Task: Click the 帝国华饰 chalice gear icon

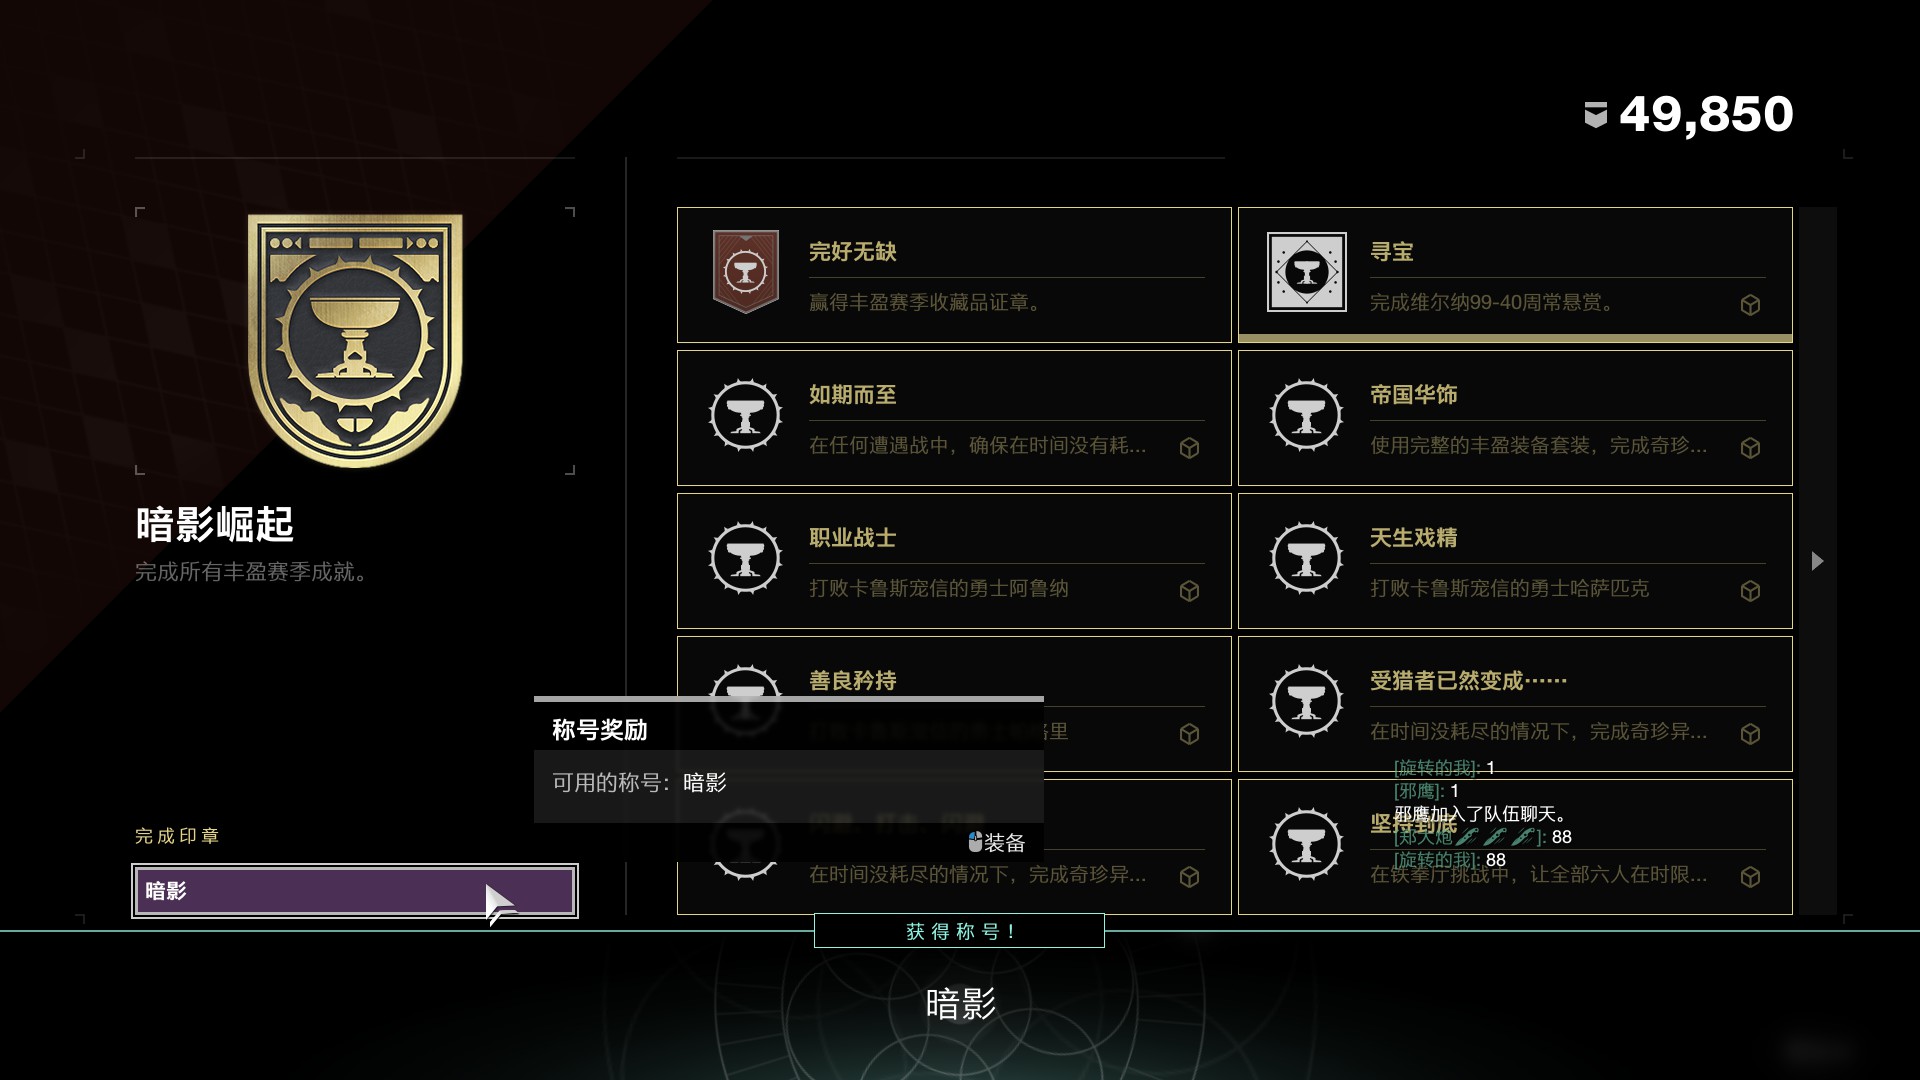Action: [x=1306, y=415]
